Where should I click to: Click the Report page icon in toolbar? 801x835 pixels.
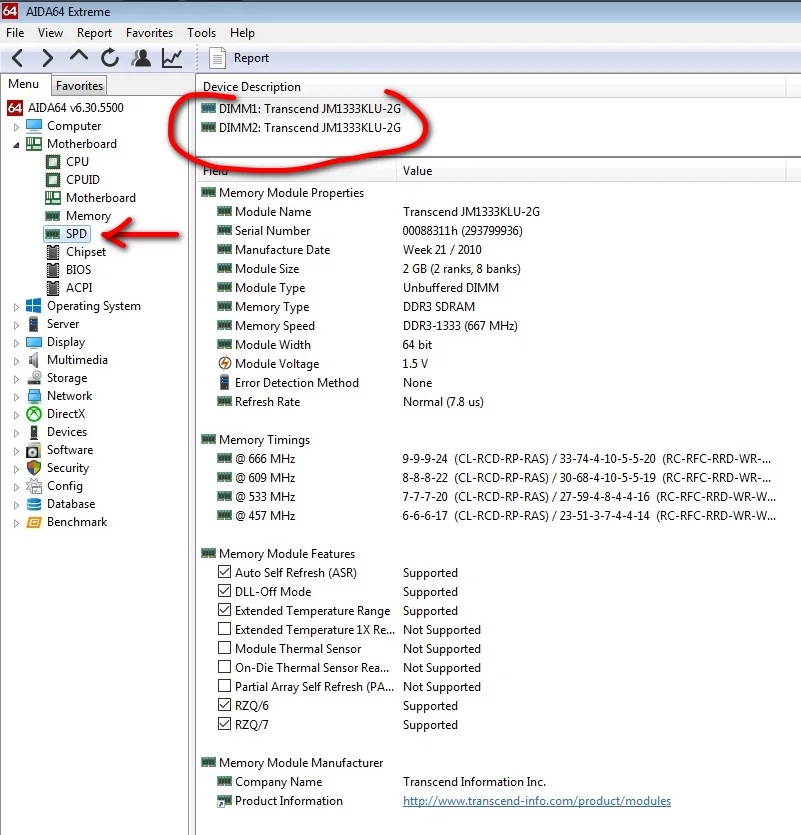(217, 58)
